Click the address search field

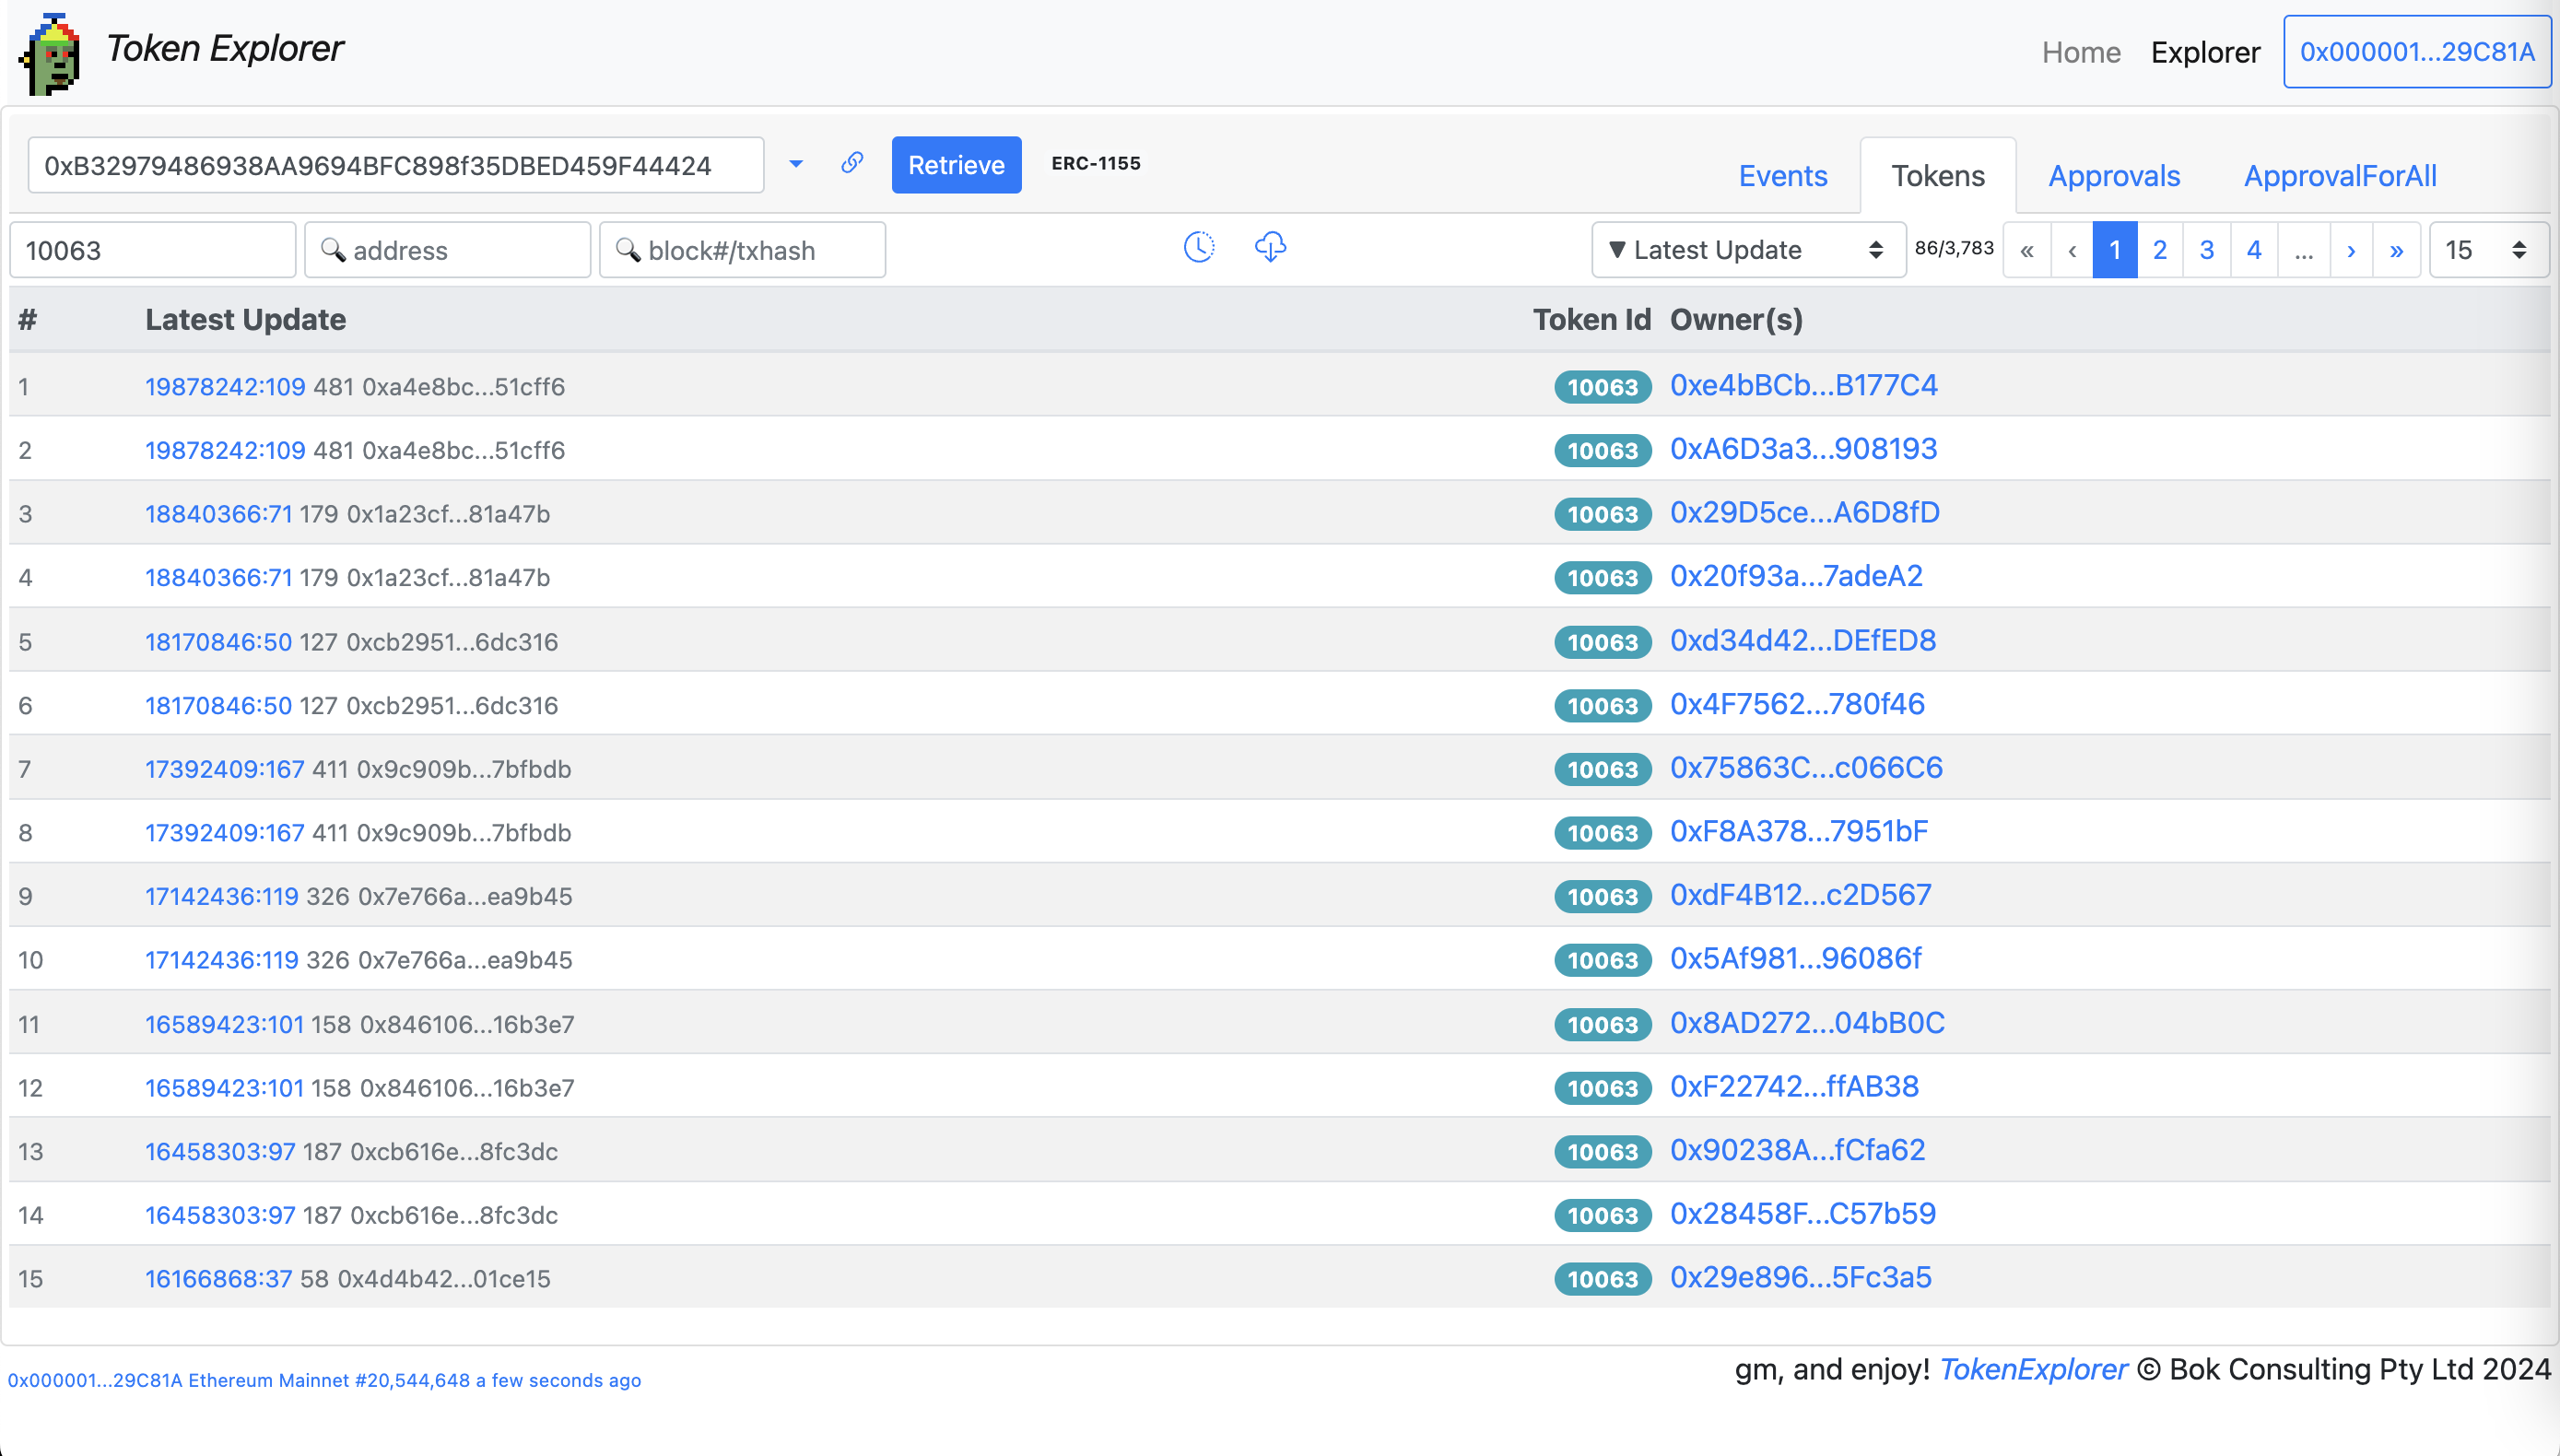coord(448,250)
